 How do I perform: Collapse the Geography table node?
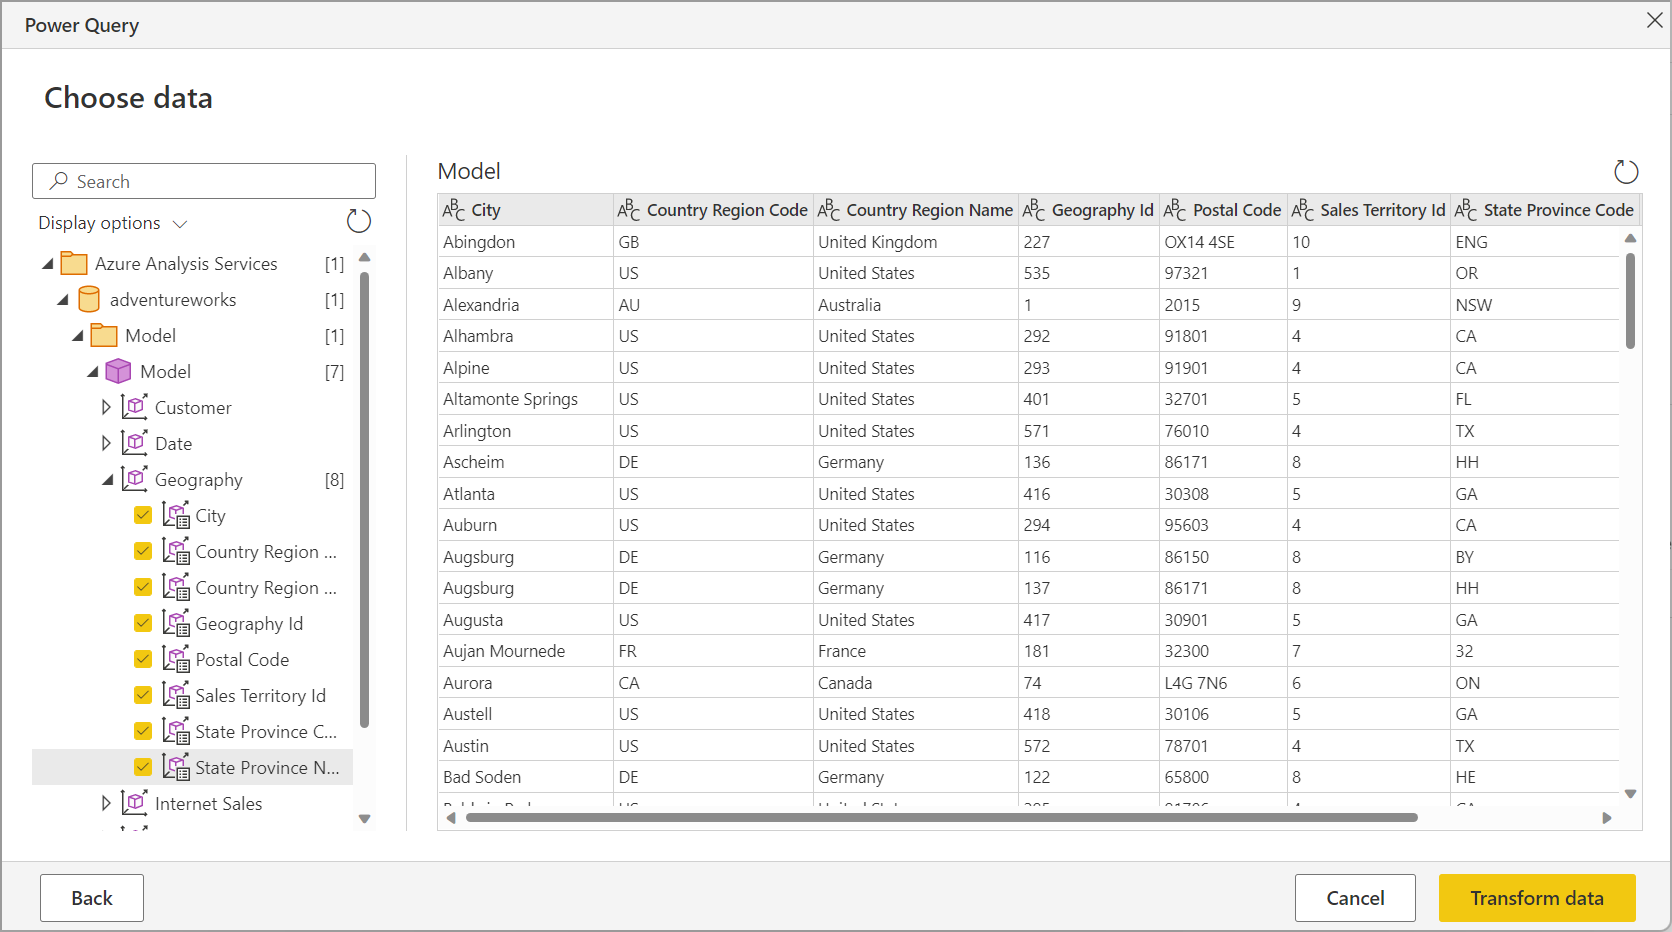coord(107,480)
